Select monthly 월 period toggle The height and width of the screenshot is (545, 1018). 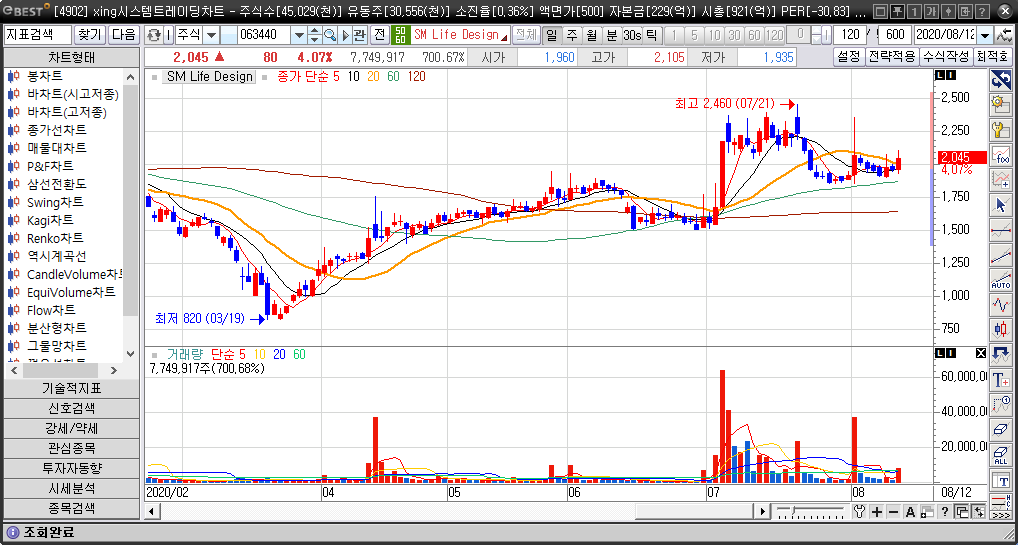click(591, 35)
